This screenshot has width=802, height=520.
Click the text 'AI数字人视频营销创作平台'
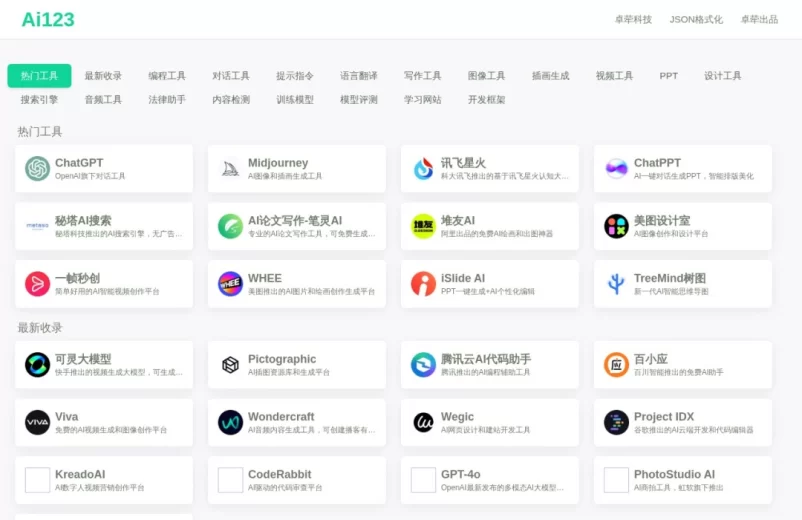pos(100,488)
